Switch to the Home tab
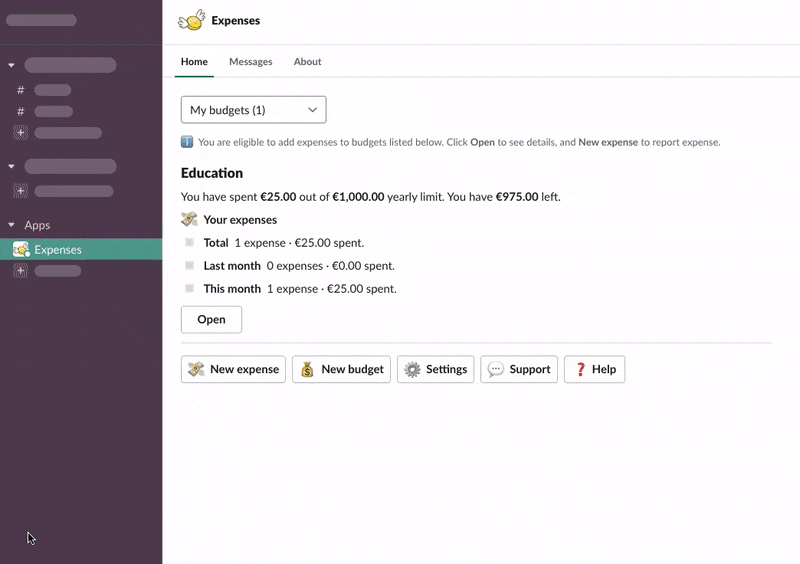 pos(194,62)
